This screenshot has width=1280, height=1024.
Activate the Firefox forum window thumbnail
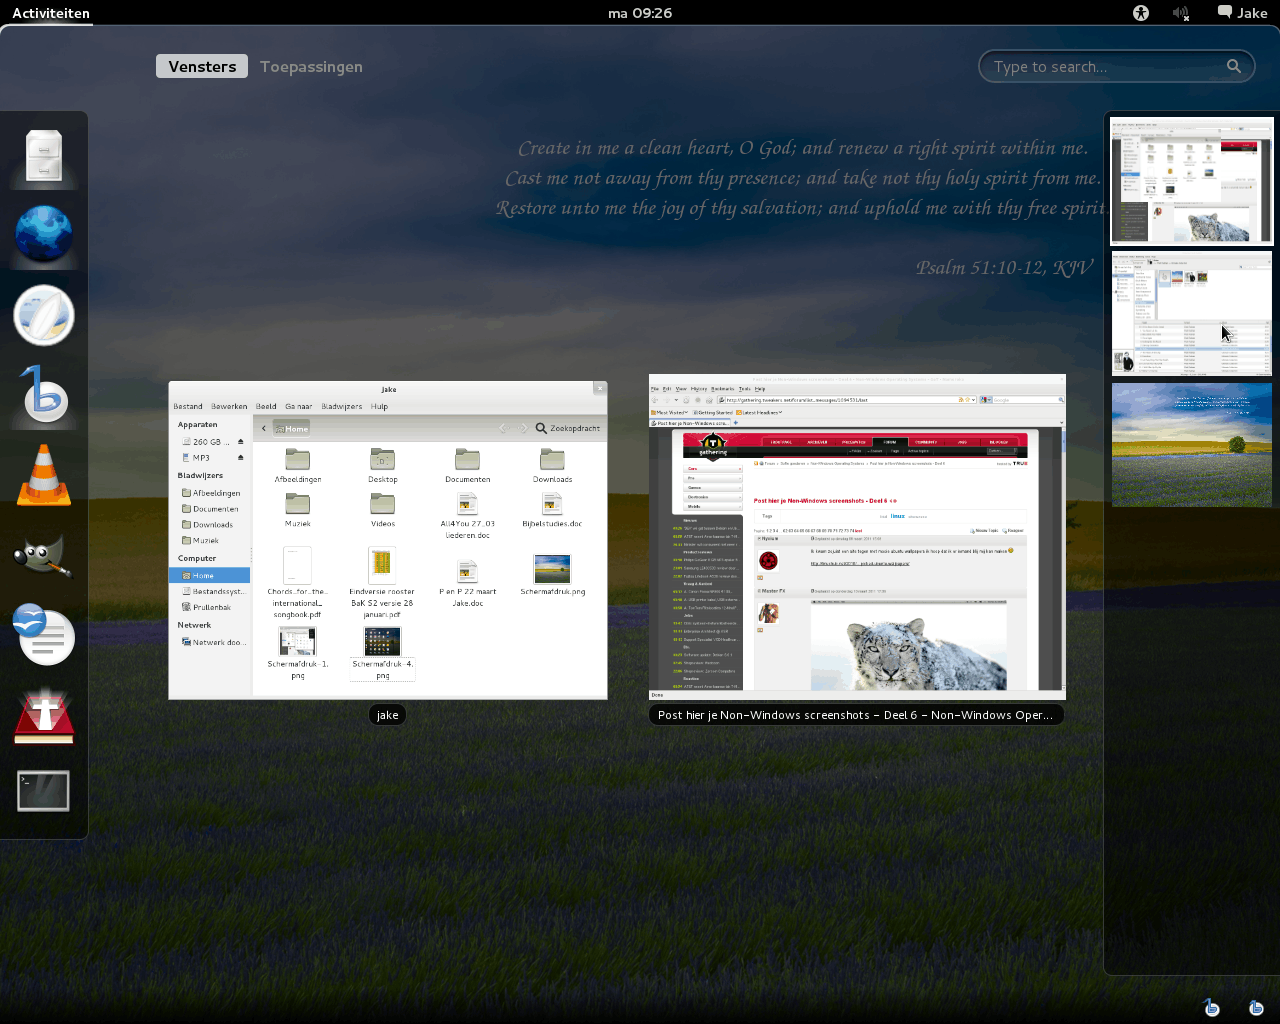tap(857, 537)
